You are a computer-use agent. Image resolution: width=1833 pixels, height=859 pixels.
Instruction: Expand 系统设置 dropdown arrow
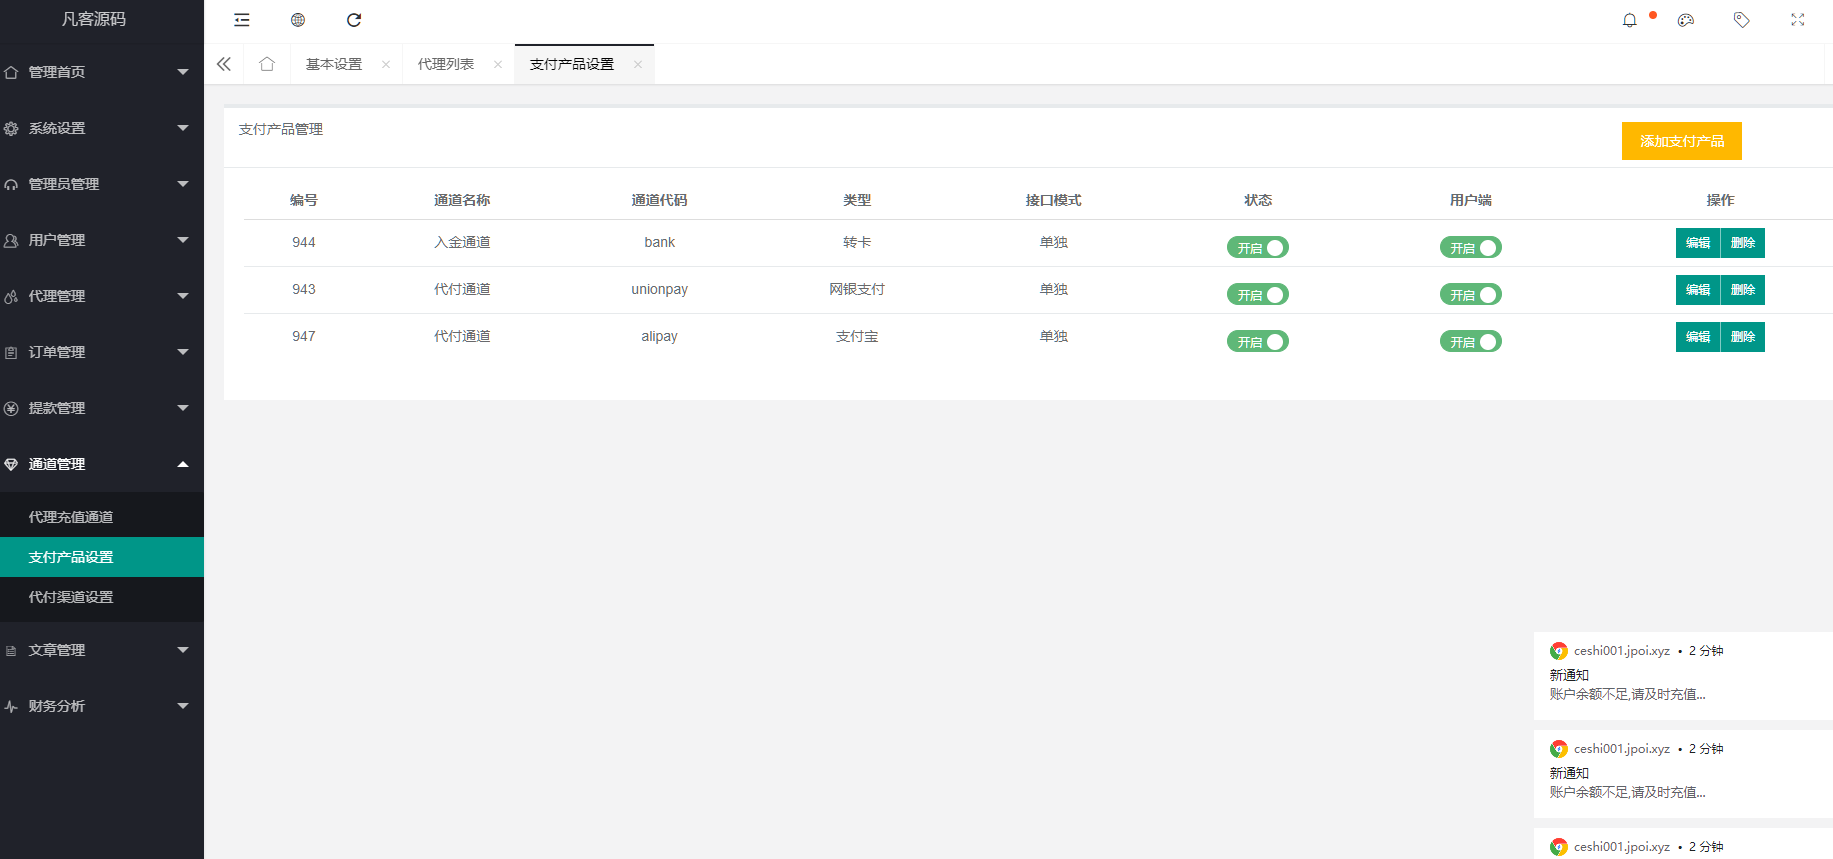coord(183,128)
